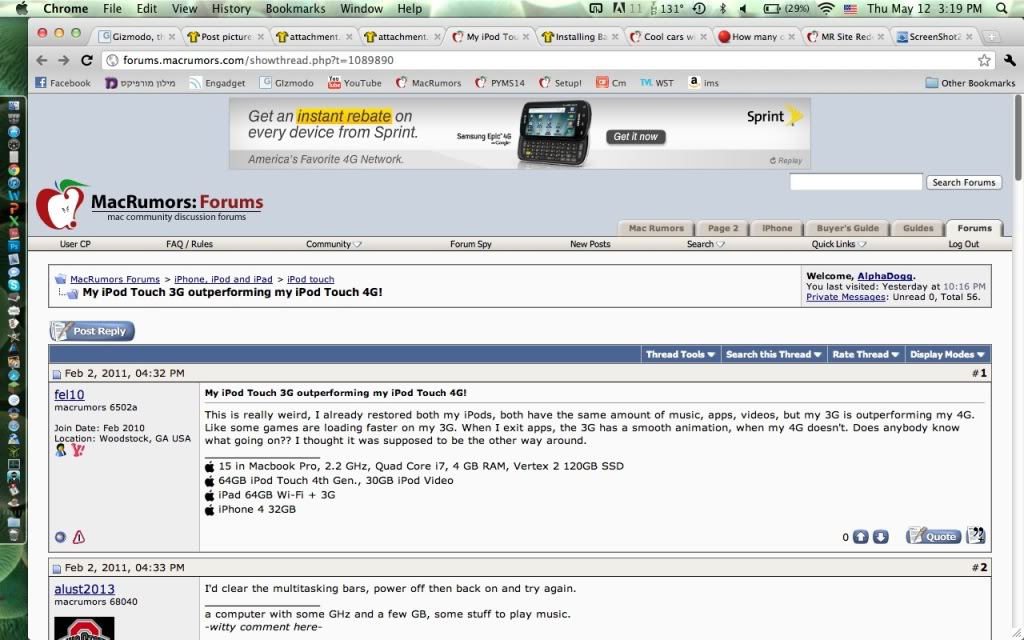Downvote fel10's post with down arrow
Screen dimensions: 1024x640
880,537
